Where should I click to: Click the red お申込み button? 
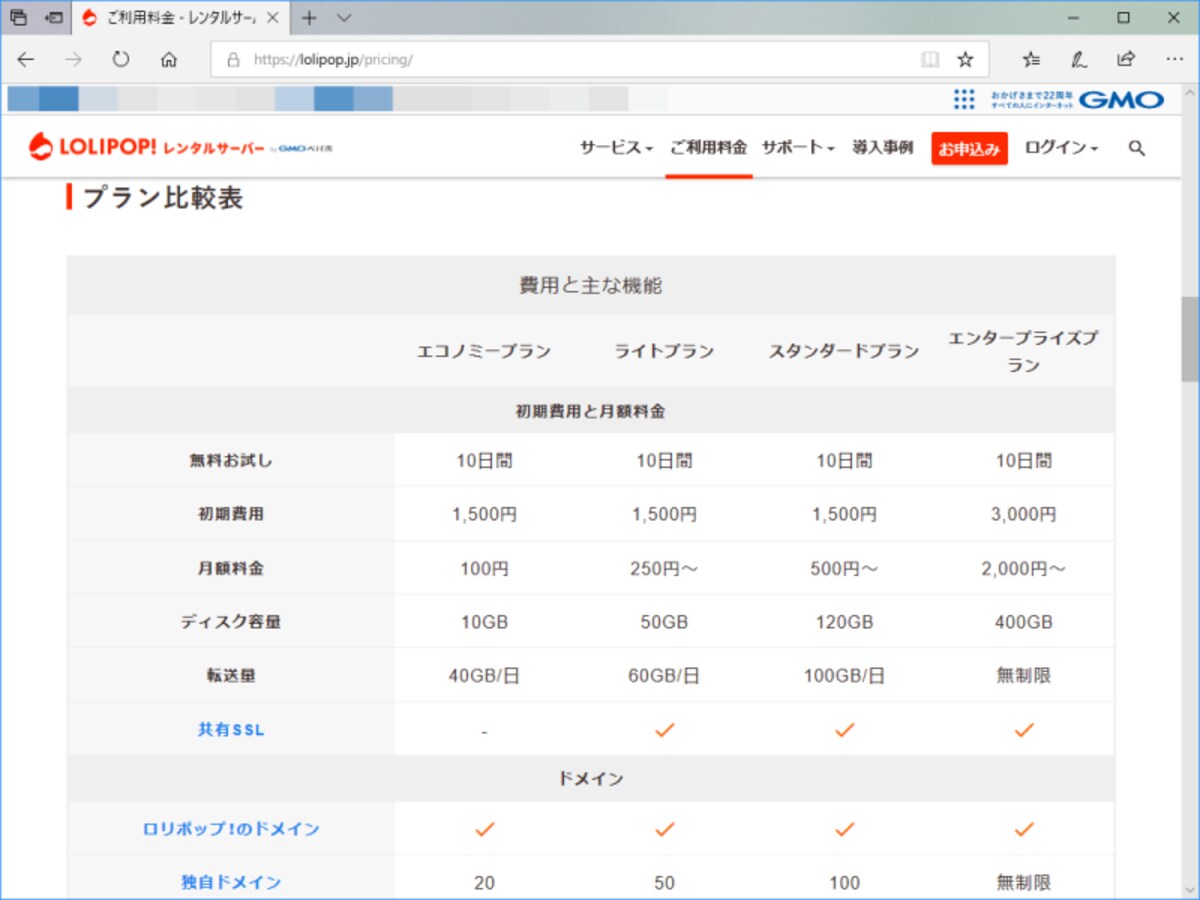click(969, 148)
